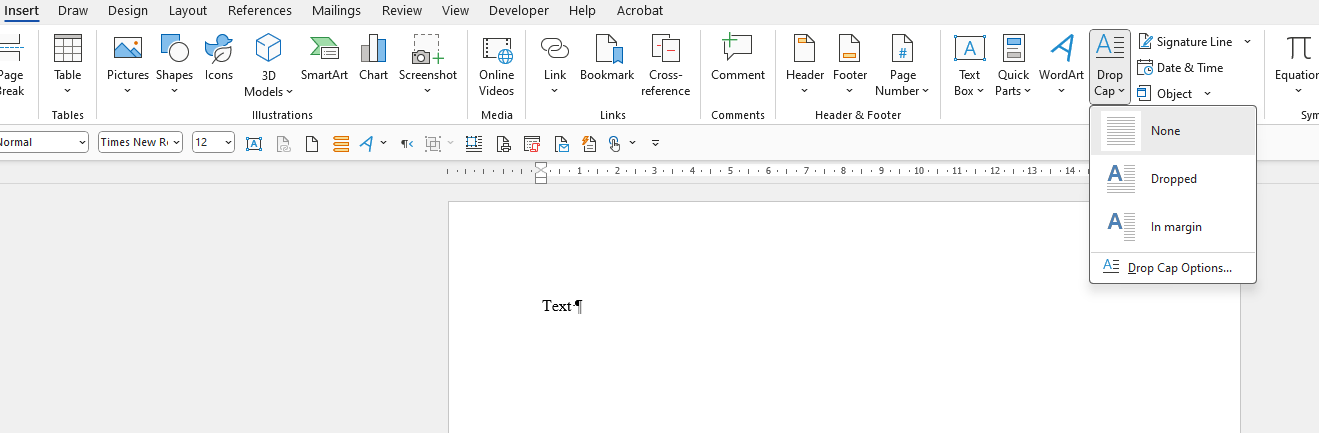Viewport: 1319px width, 433px height.
Task: Open the Header menu
Action: pos(805,65)
